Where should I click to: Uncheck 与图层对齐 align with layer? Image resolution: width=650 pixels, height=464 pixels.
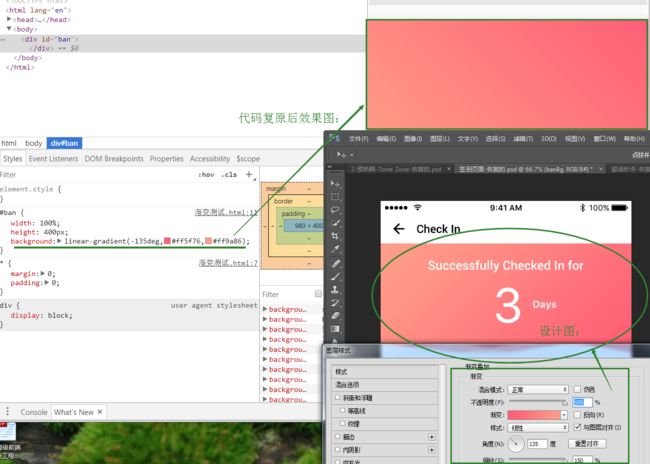pyautogui.click(x=577, y=427)
